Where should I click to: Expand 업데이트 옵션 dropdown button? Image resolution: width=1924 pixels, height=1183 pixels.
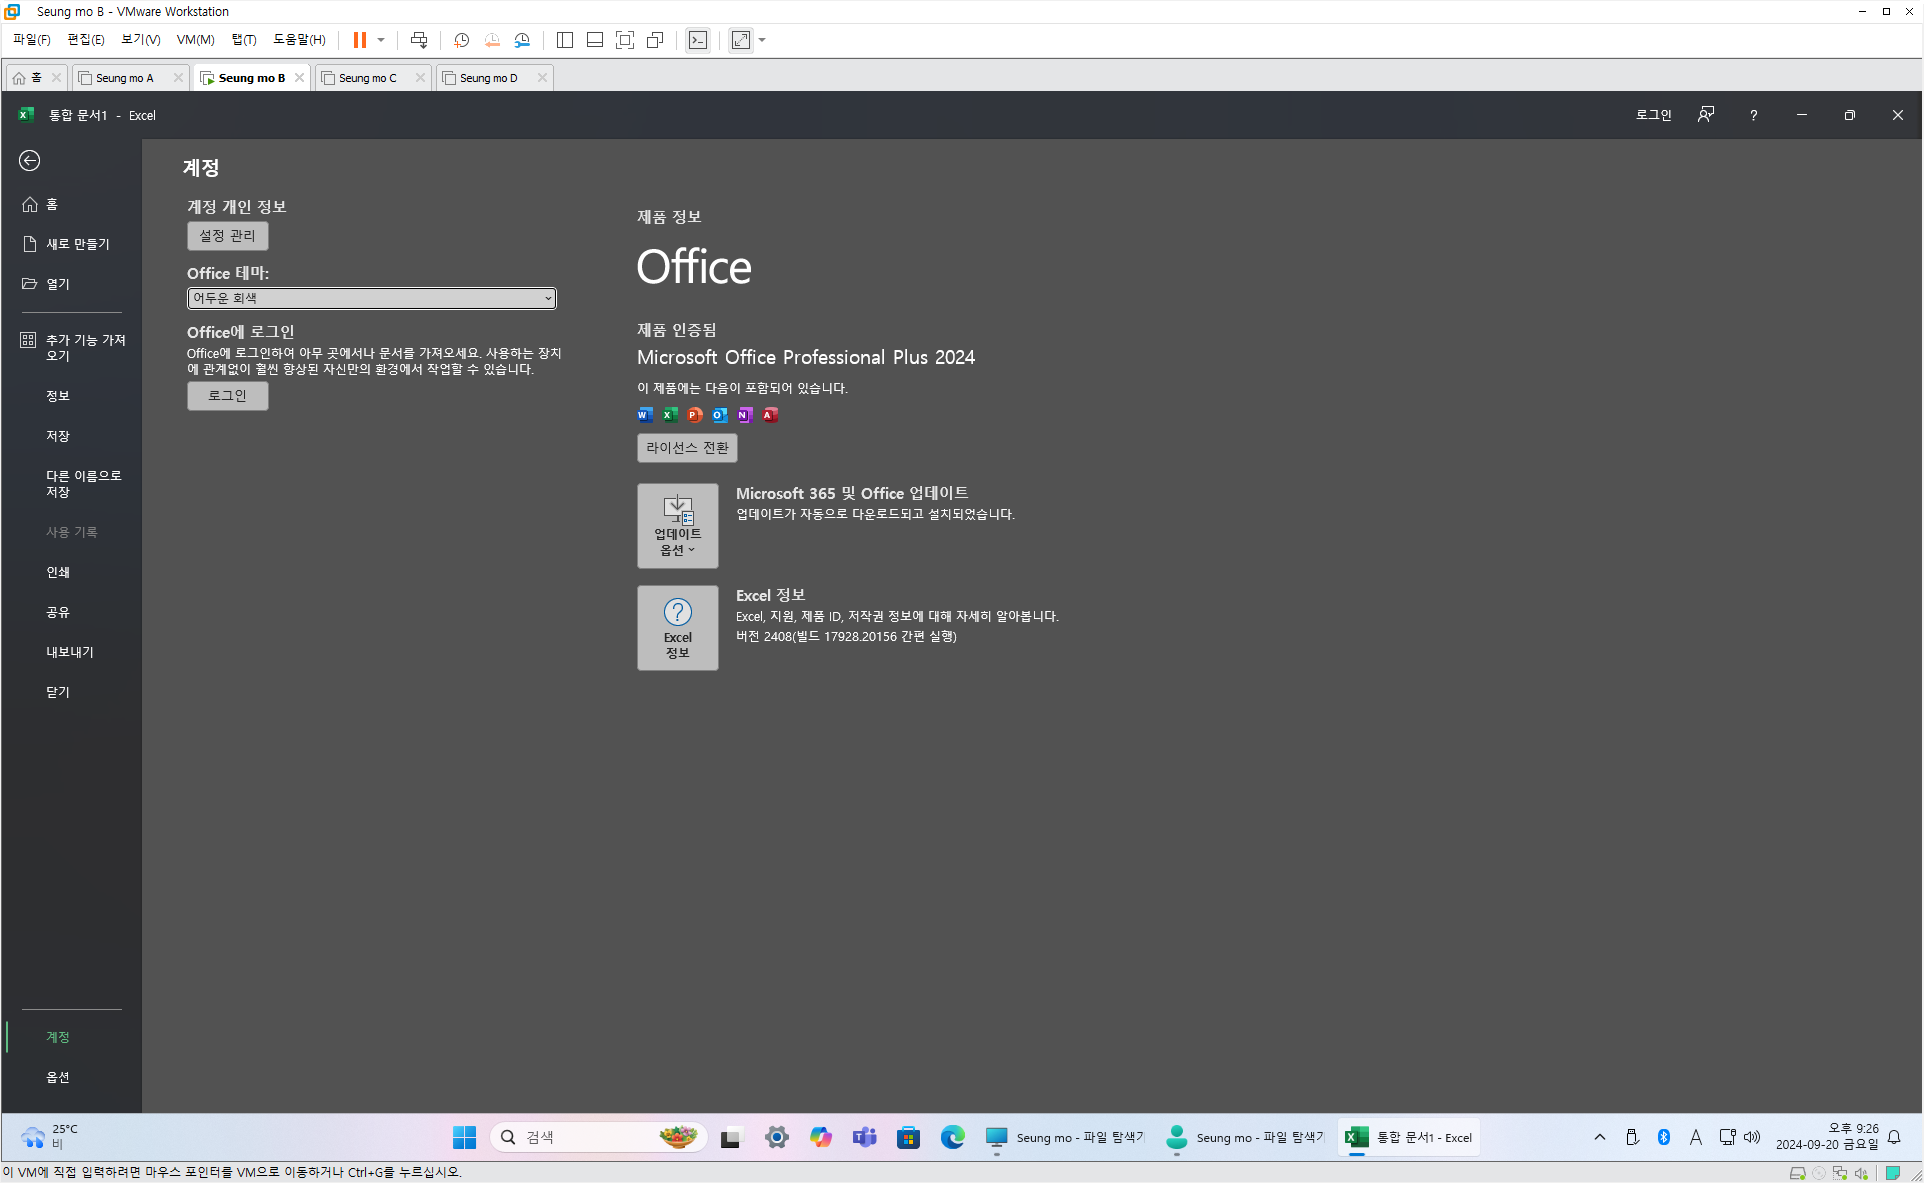[677, 526]
